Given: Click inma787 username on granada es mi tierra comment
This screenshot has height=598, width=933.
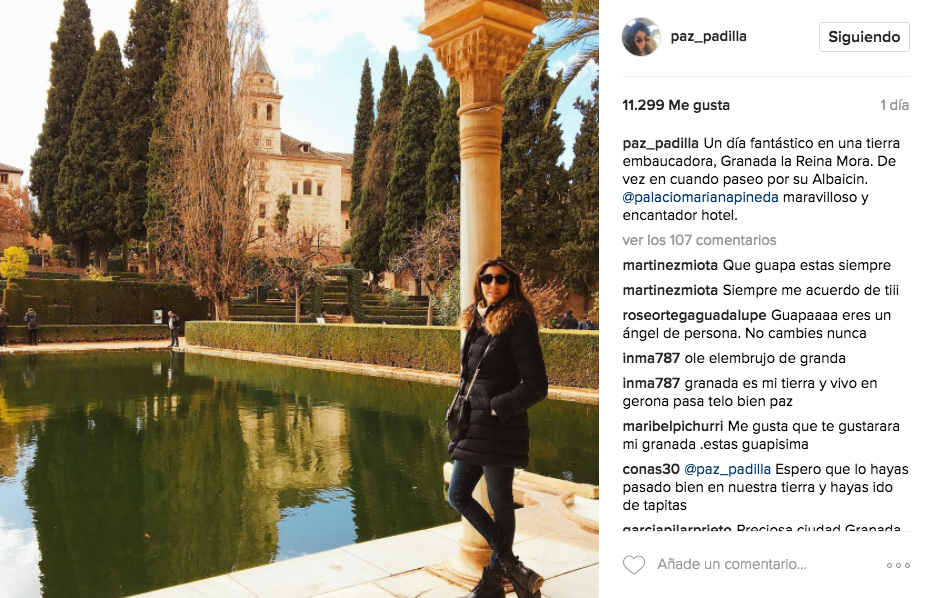Looking at the screenshot, I should pos(651,383).
